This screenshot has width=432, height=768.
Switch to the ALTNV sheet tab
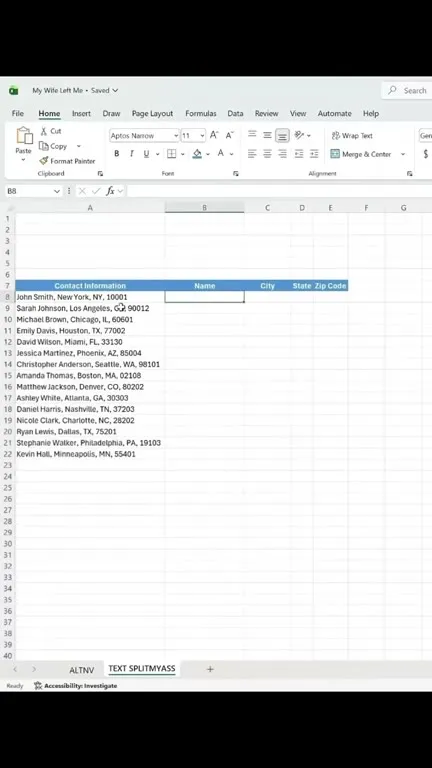point(81,670)
